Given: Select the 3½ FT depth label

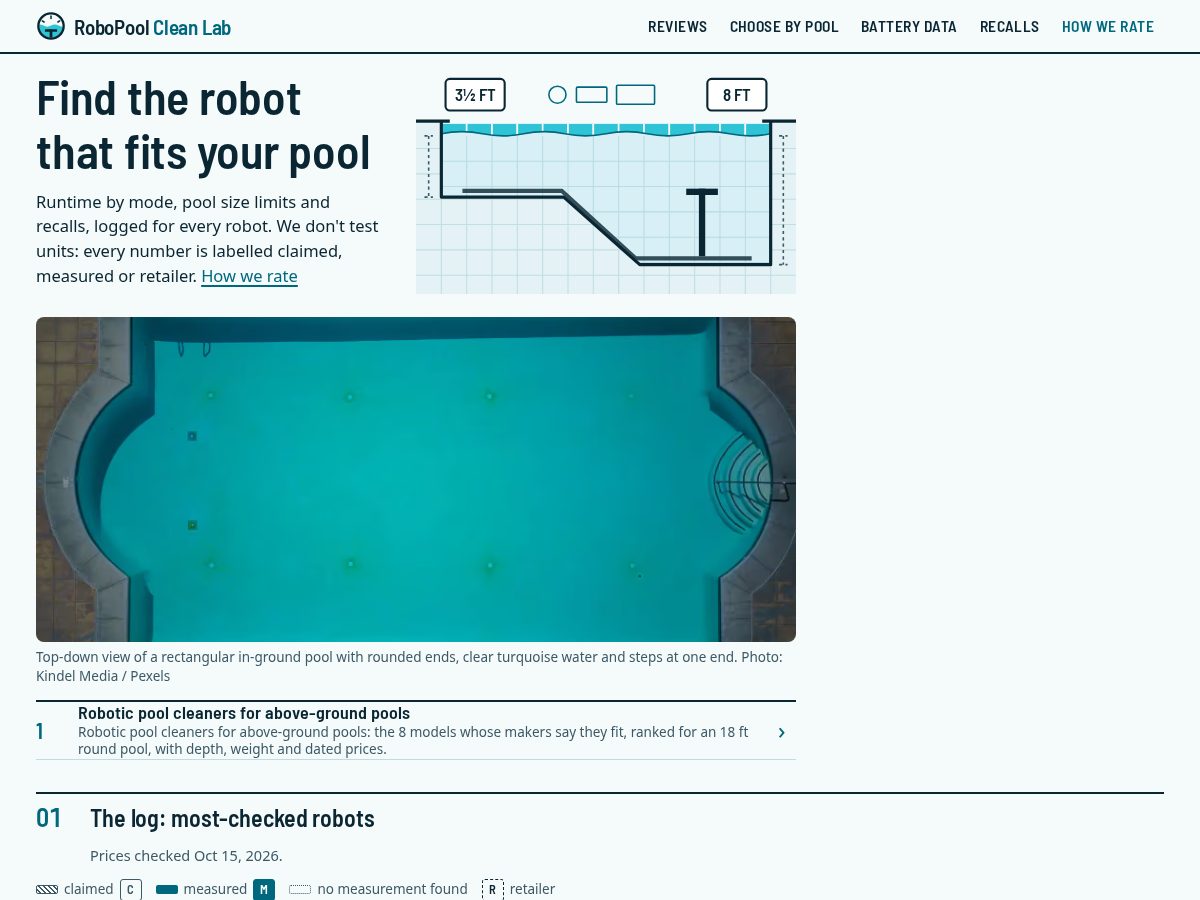Looking at the screenshot, I should pos(475,95).
